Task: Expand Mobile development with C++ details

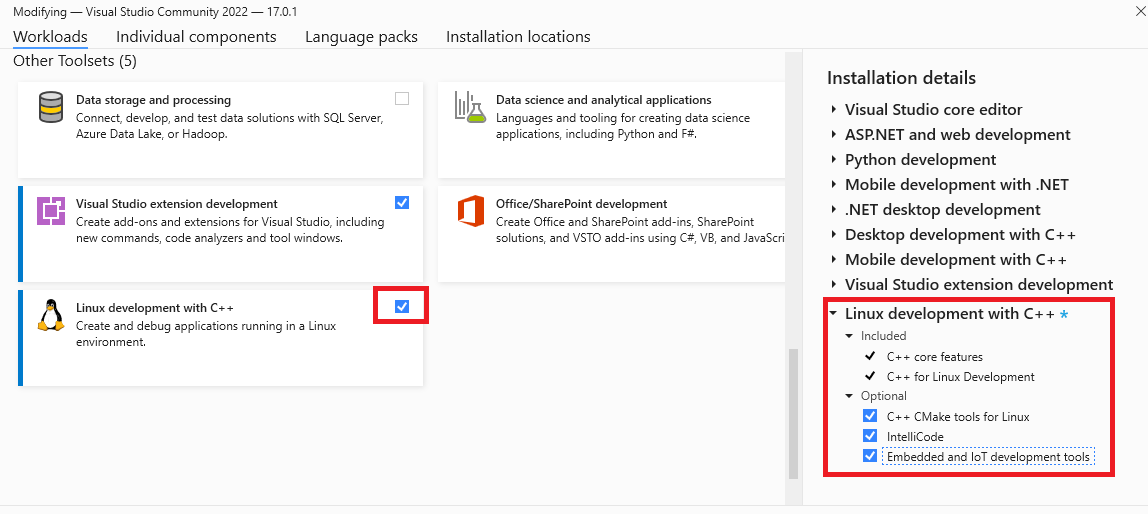Action: click(x=834, y=260)
